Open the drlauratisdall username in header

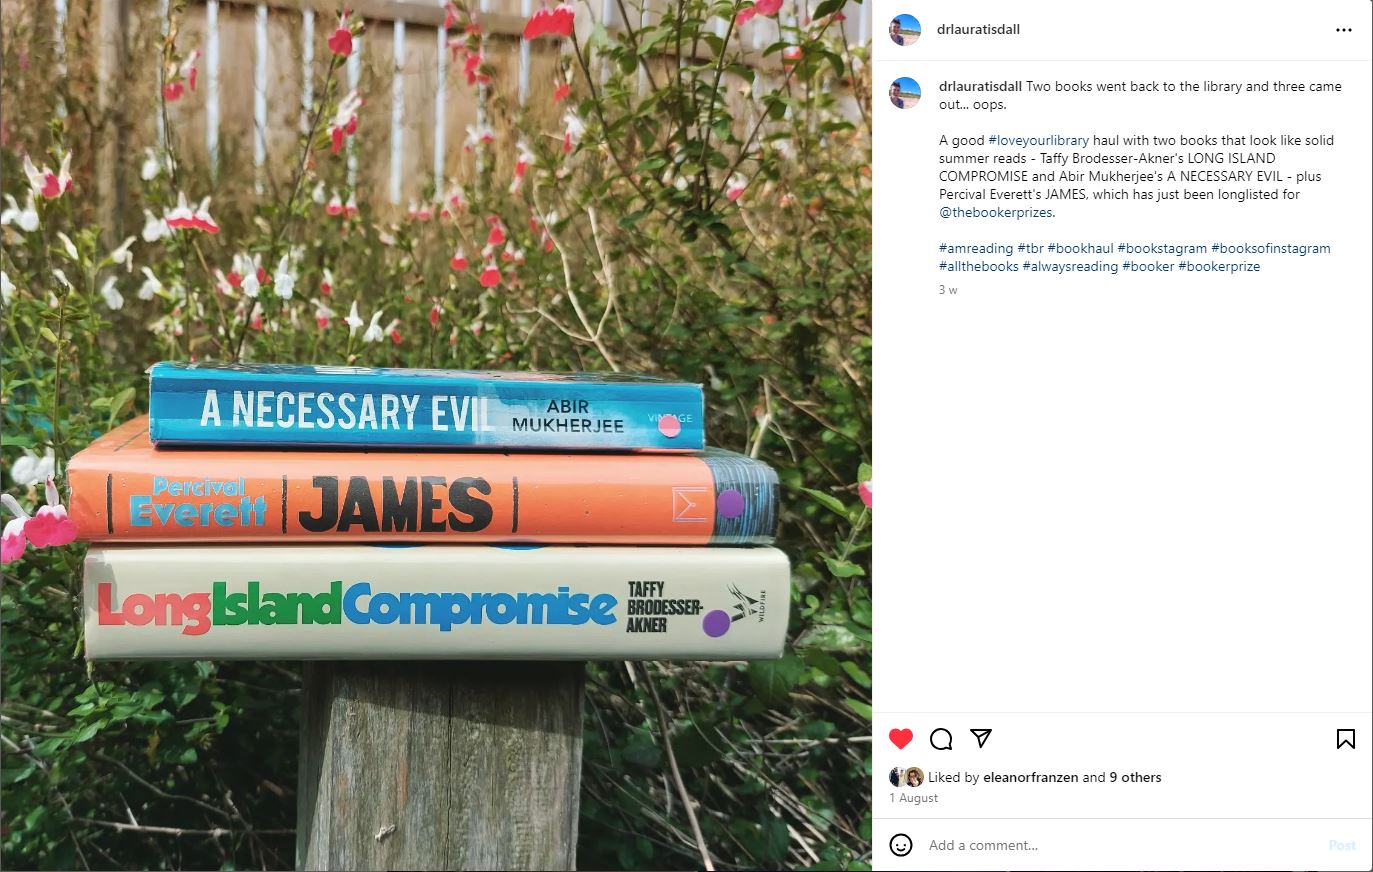coord(978,30)
